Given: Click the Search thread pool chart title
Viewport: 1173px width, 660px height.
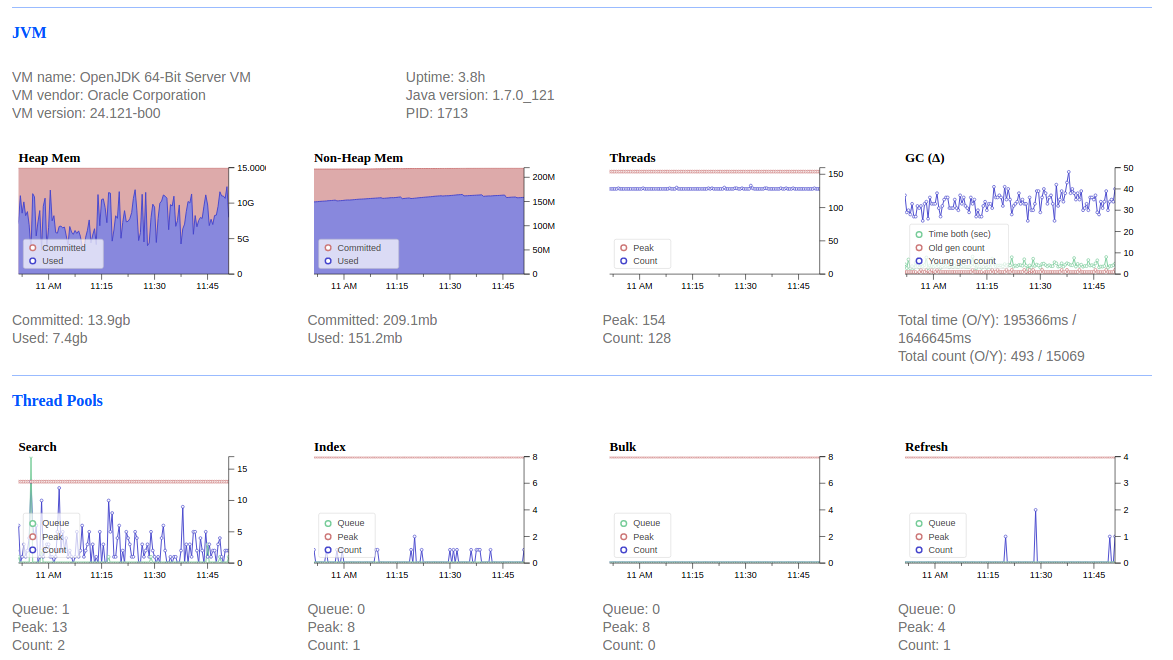Looking at the screenshot, I should pos(37,447).
